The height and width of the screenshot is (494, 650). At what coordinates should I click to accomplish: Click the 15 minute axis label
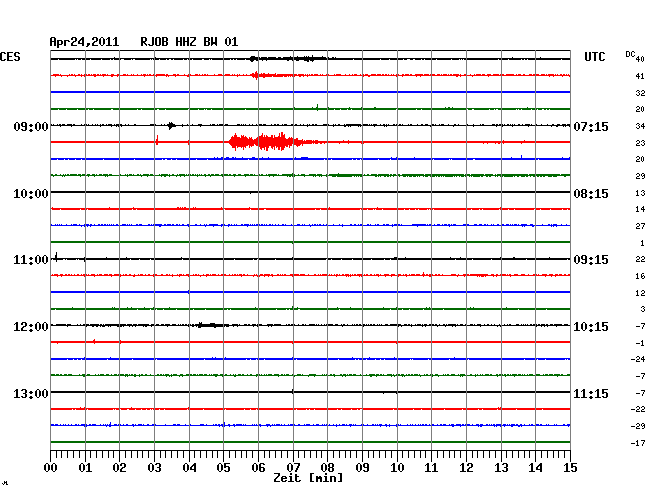[570, 468]
